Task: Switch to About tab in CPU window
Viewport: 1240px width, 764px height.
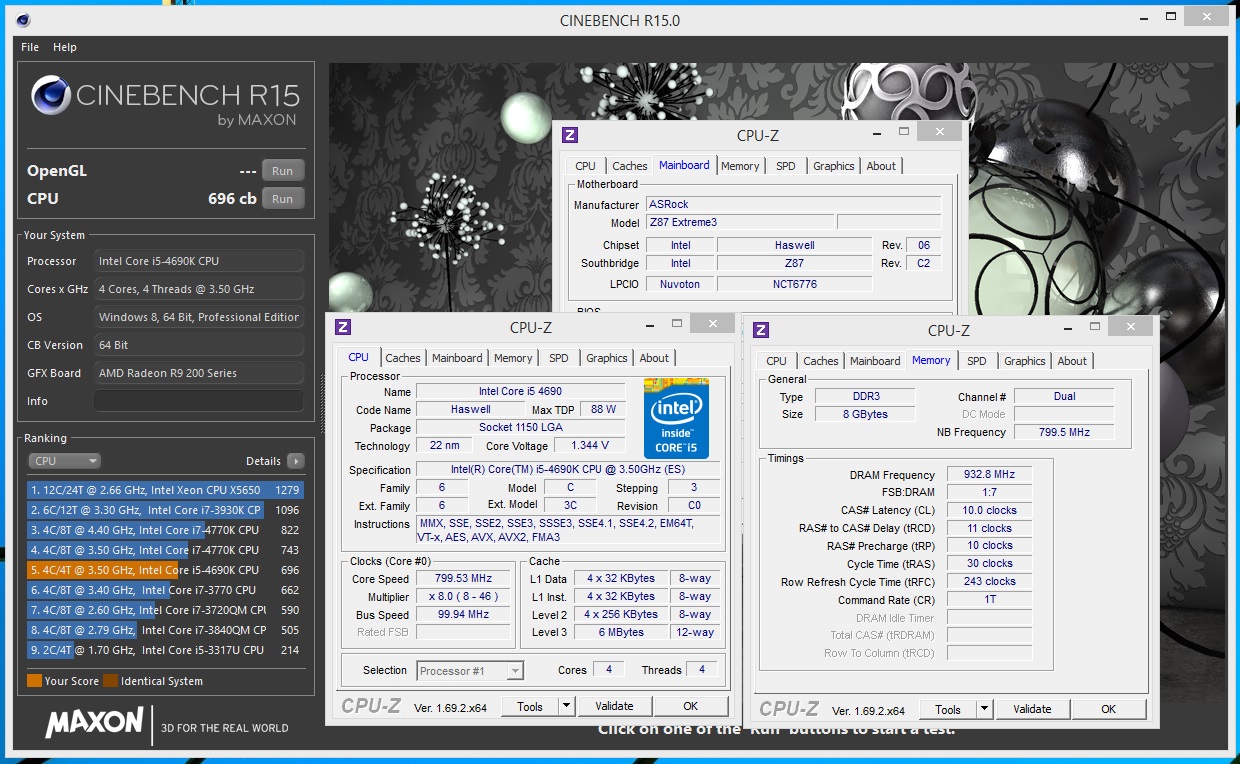Action: pyautogui.click(x=654, y=358)
